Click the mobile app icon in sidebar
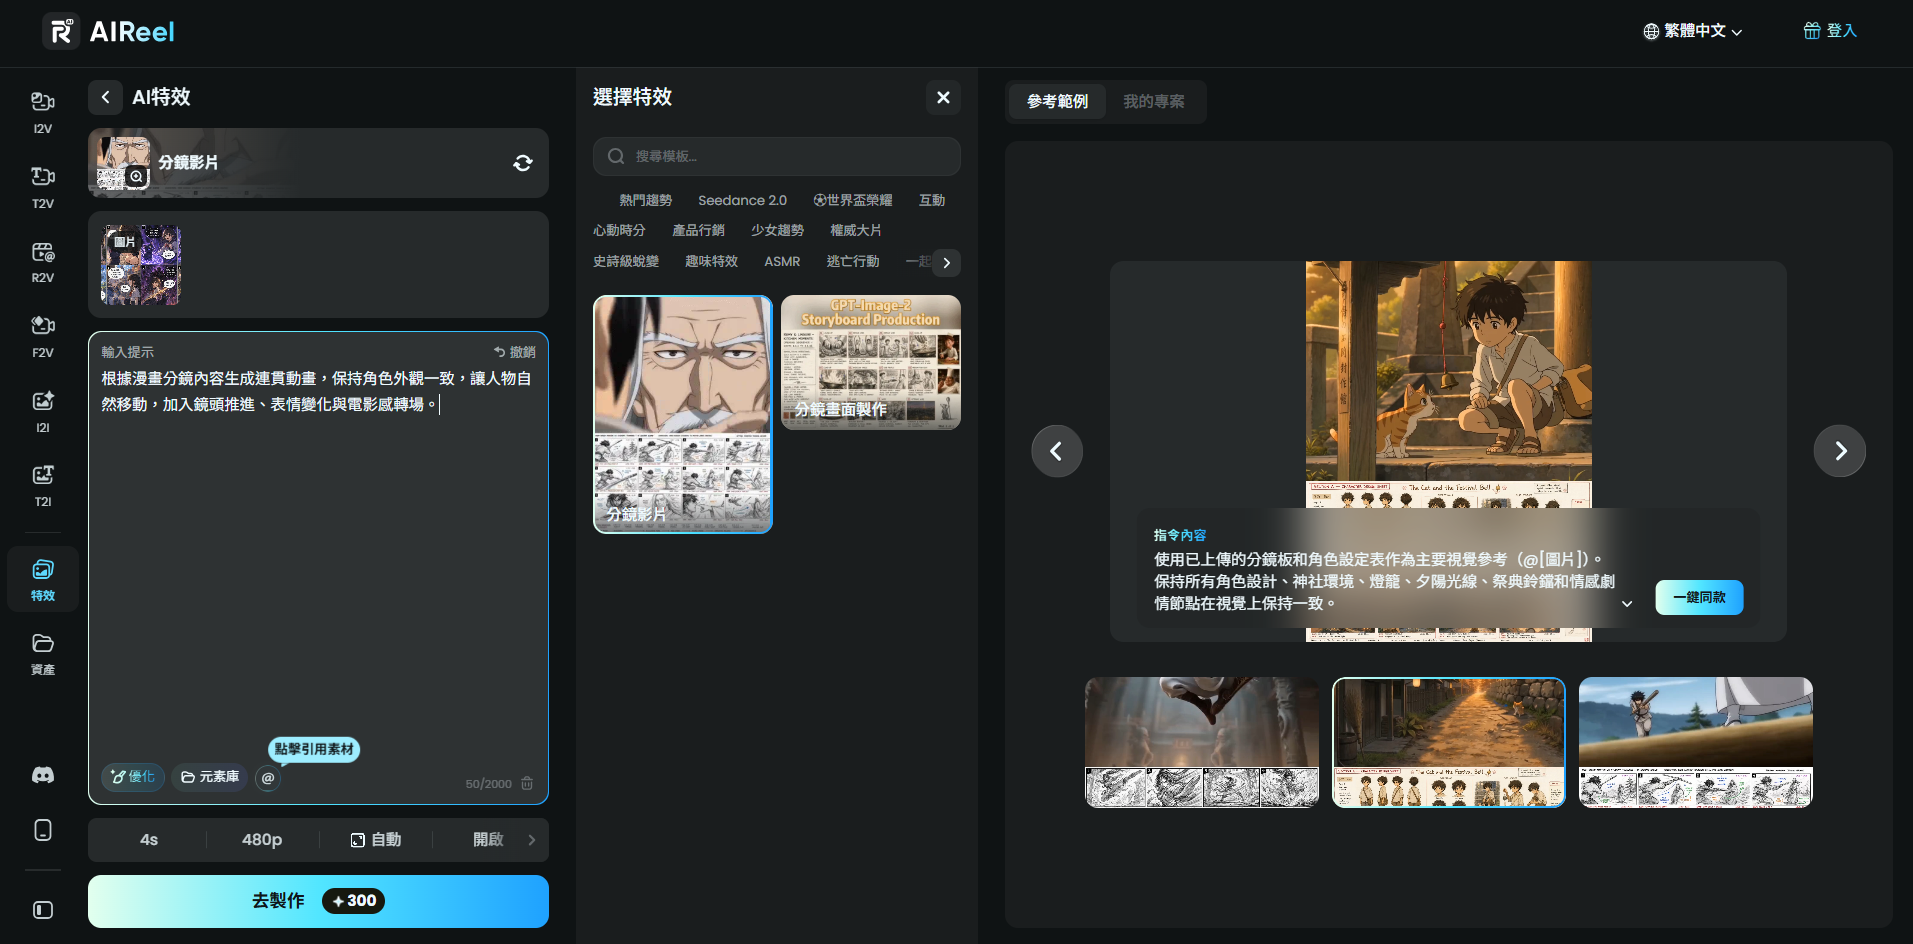 [x=43, y=830]
